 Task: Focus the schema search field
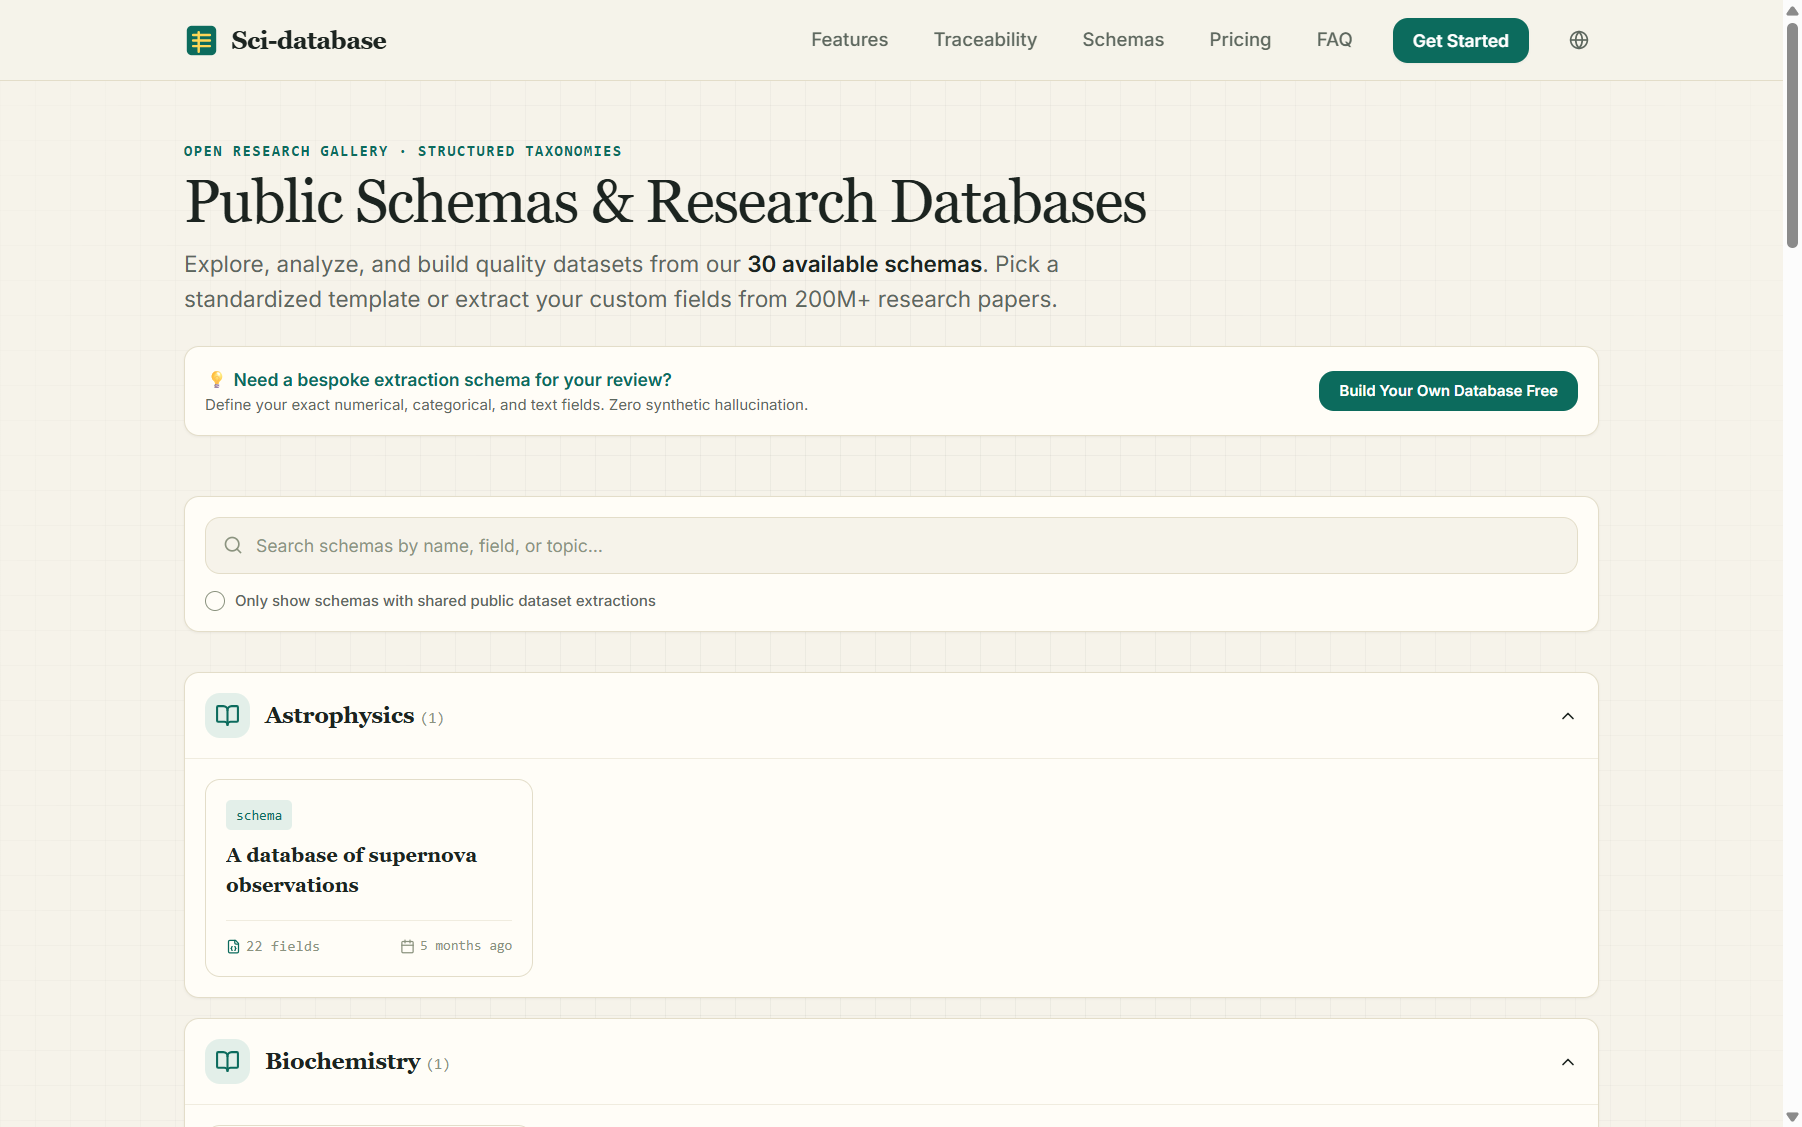(x=891, y=546)
